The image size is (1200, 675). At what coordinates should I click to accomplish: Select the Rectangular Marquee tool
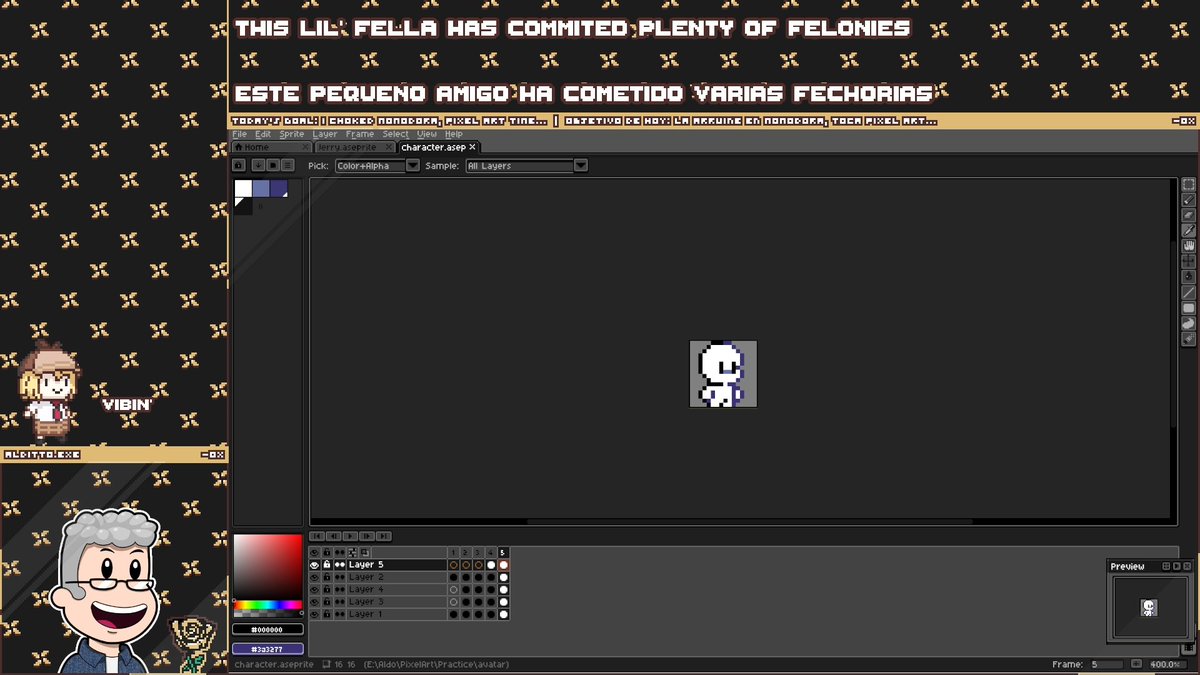click(1189, 184)
